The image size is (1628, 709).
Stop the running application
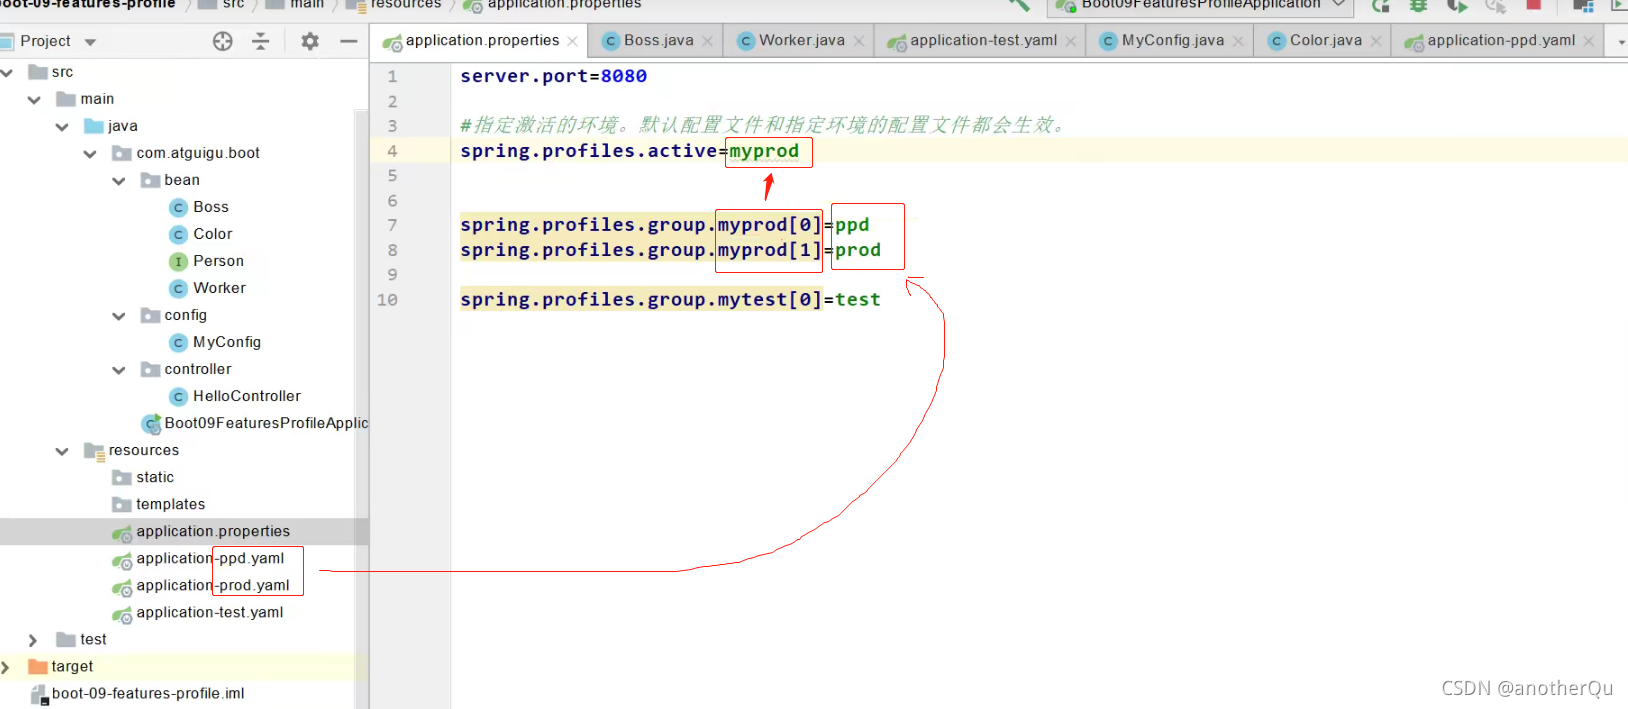coord(1533,5)
